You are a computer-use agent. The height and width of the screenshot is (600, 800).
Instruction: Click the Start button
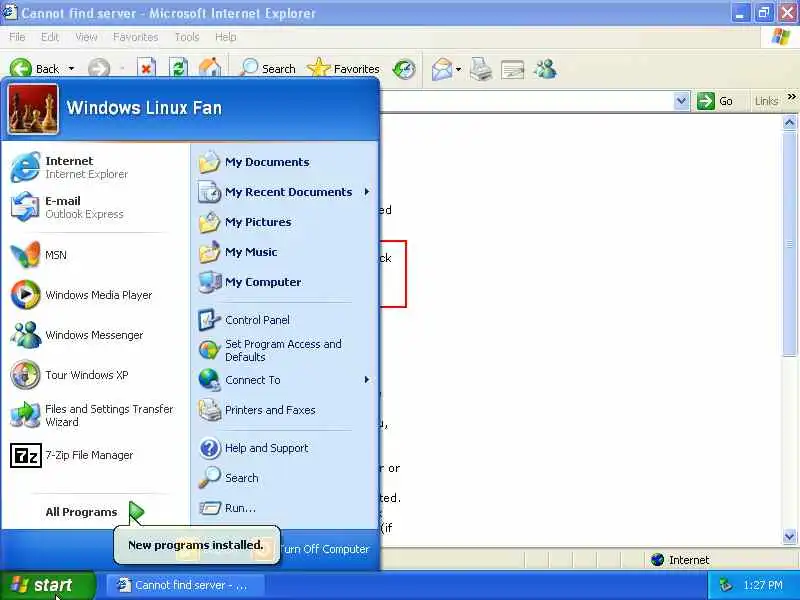(x=47, y=585)
